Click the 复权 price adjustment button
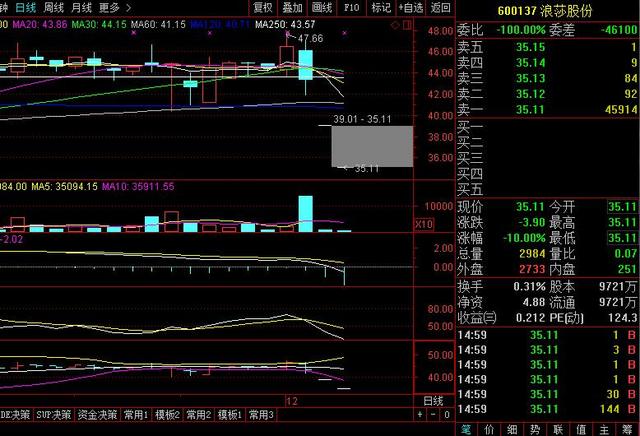This screenshot has width=640, height=436. pos(263,8)
